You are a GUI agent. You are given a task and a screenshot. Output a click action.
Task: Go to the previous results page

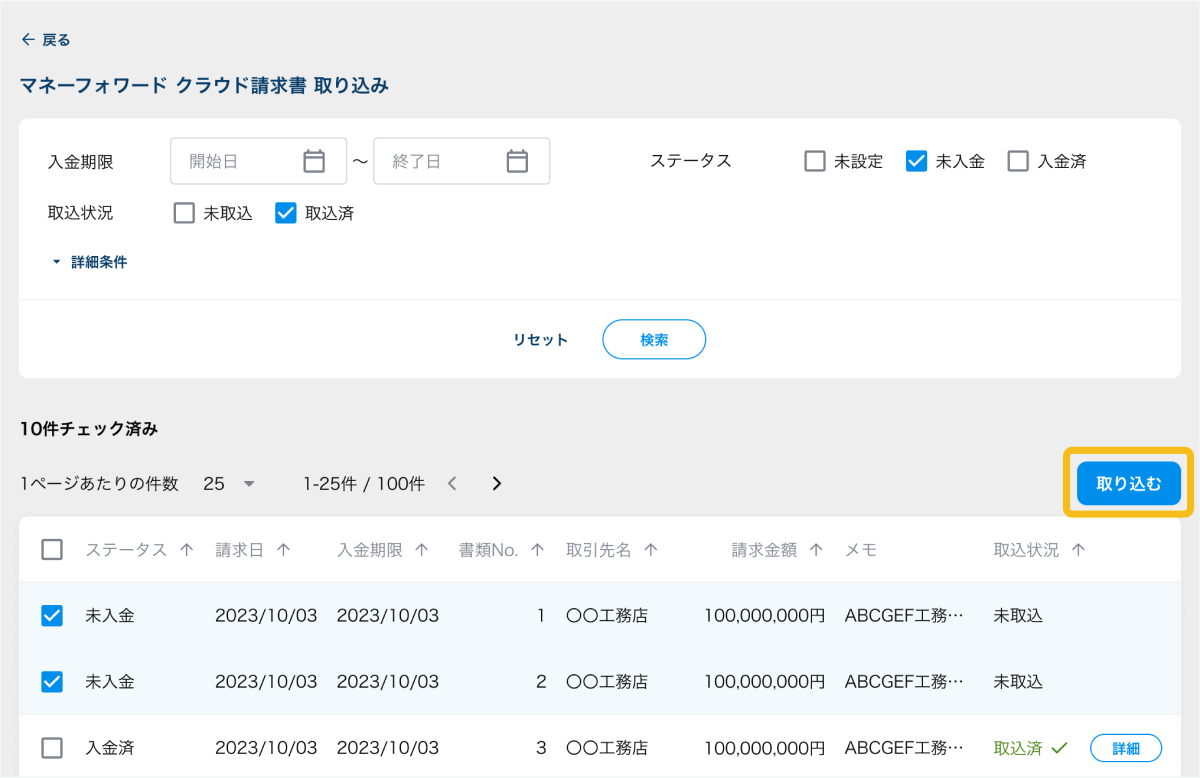pos(452,484)
